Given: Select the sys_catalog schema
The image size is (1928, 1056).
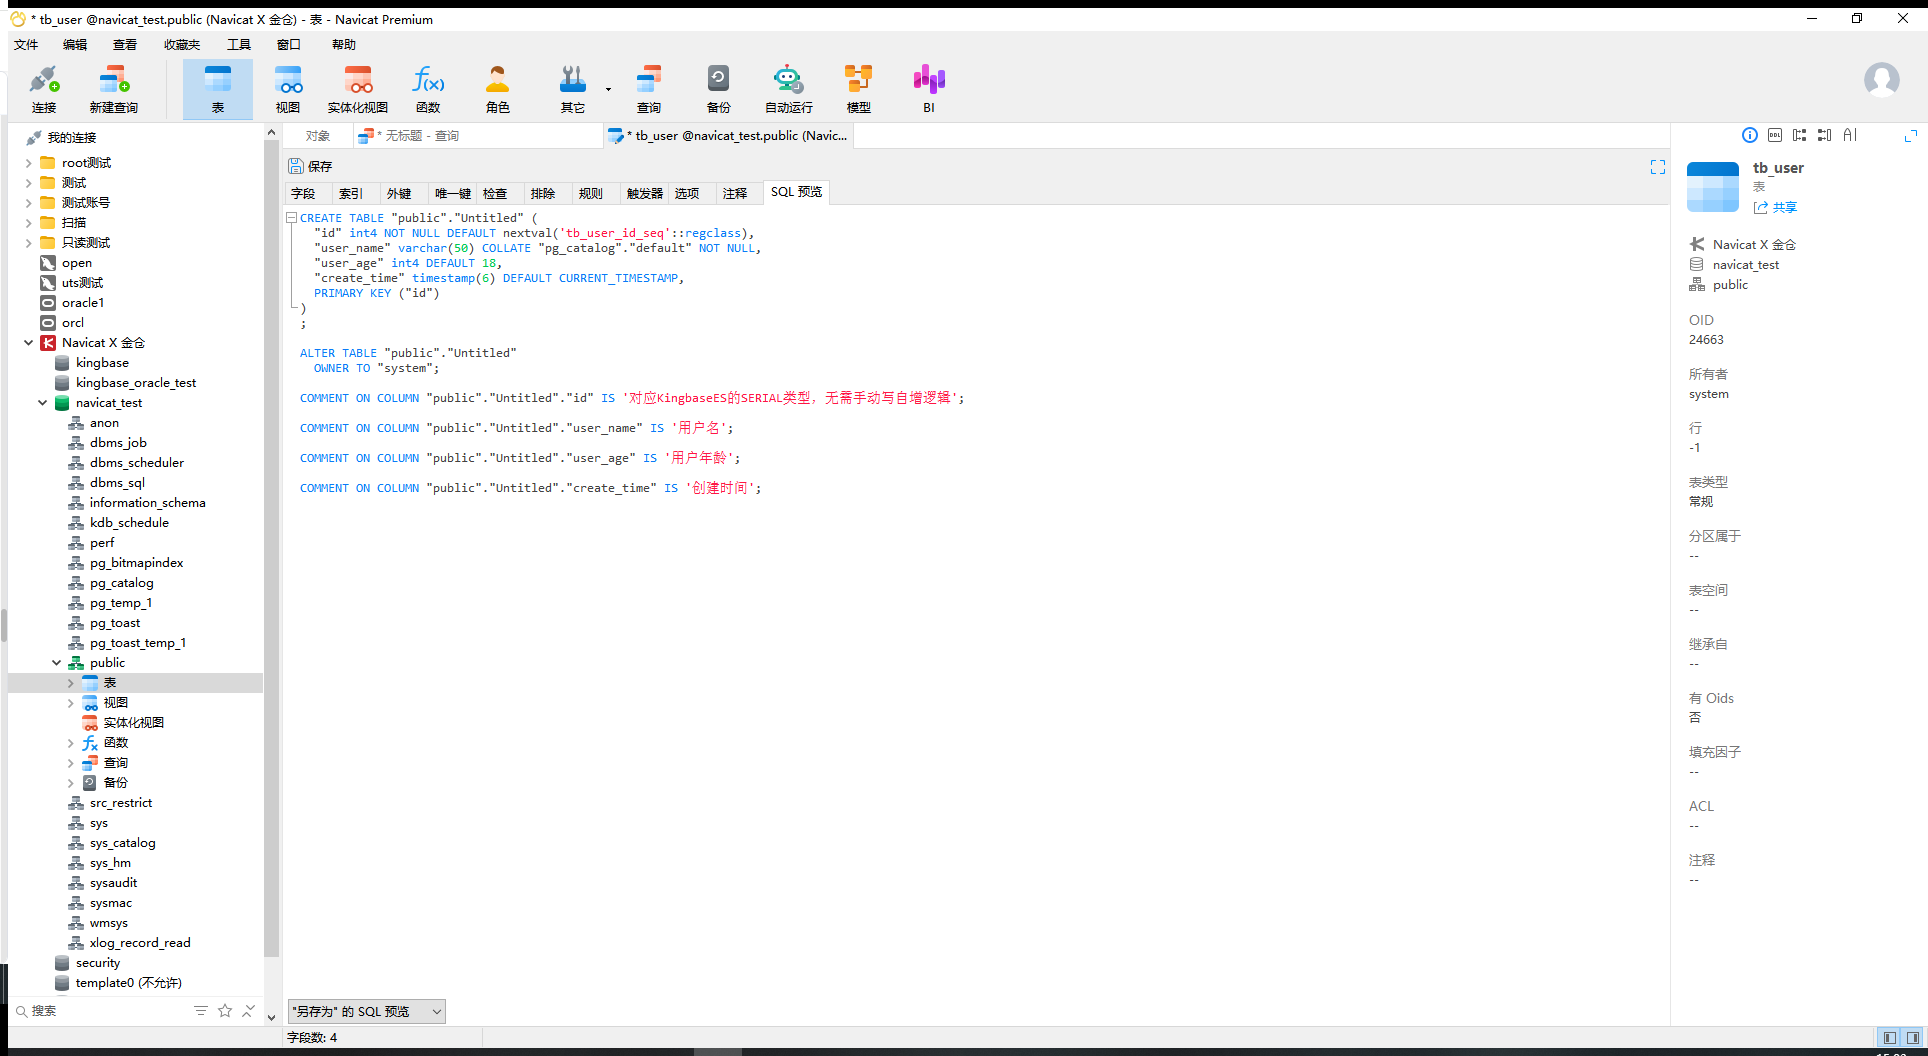Looking at the screenshot, I should point(122,843).
